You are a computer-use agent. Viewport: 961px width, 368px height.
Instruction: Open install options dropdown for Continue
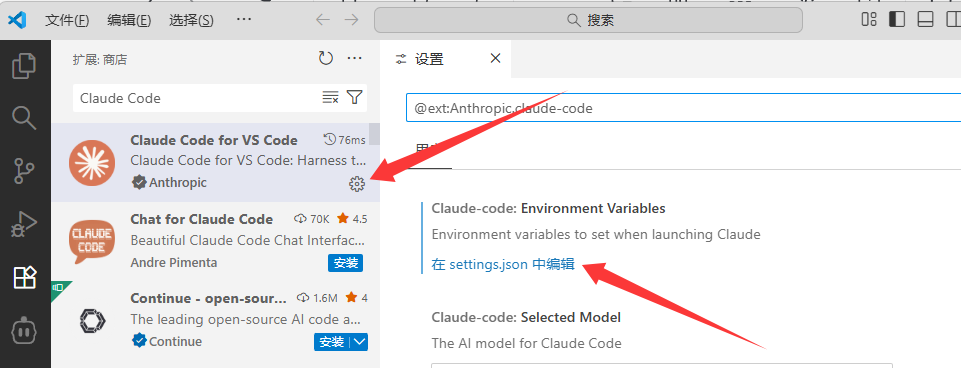pos(359,342)
